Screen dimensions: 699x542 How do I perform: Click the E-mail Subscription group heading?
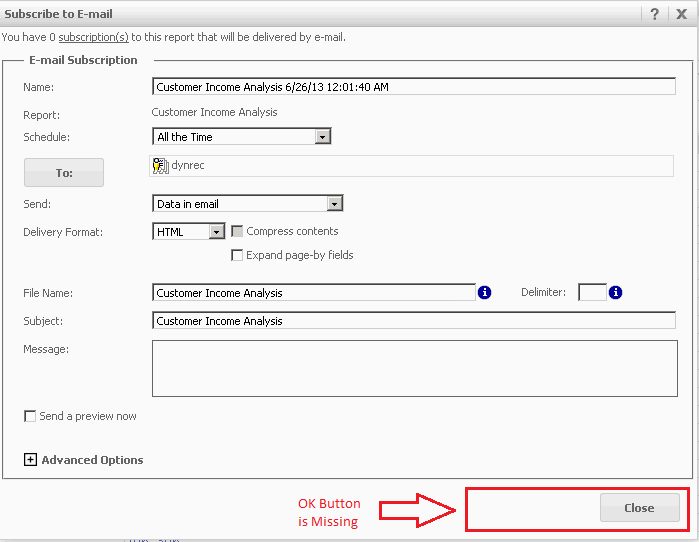83,60
